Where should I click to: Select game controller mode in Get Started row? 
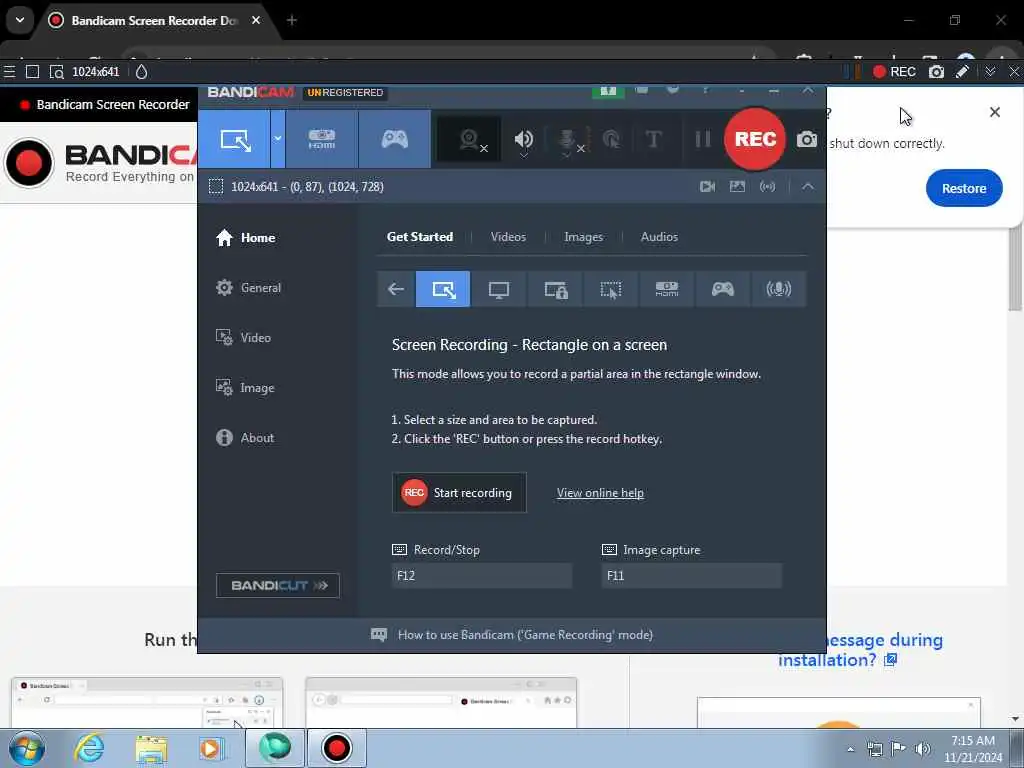click(722, 289)
